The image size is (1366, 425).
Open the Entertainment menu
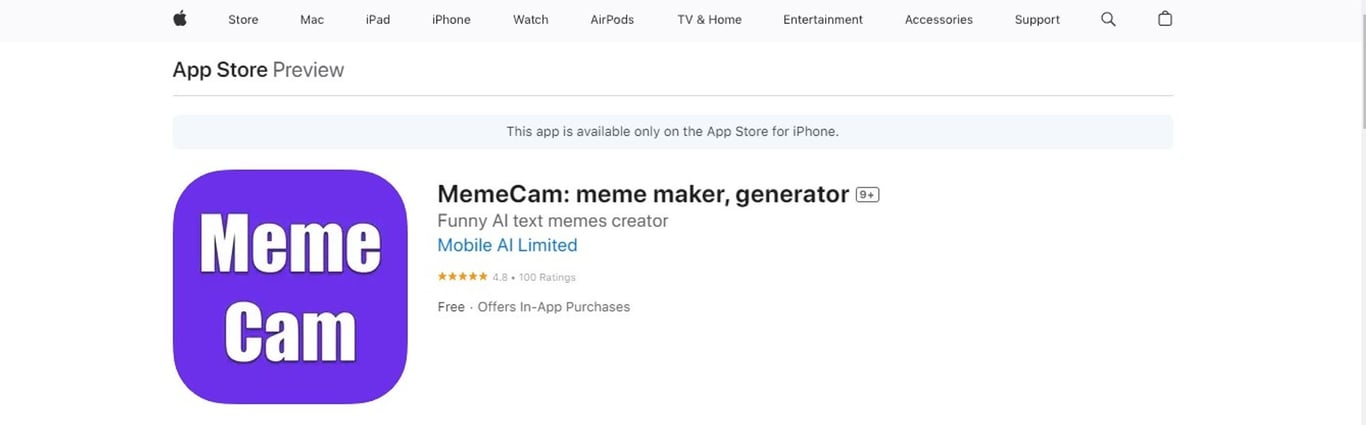click(x=823, y=20)
